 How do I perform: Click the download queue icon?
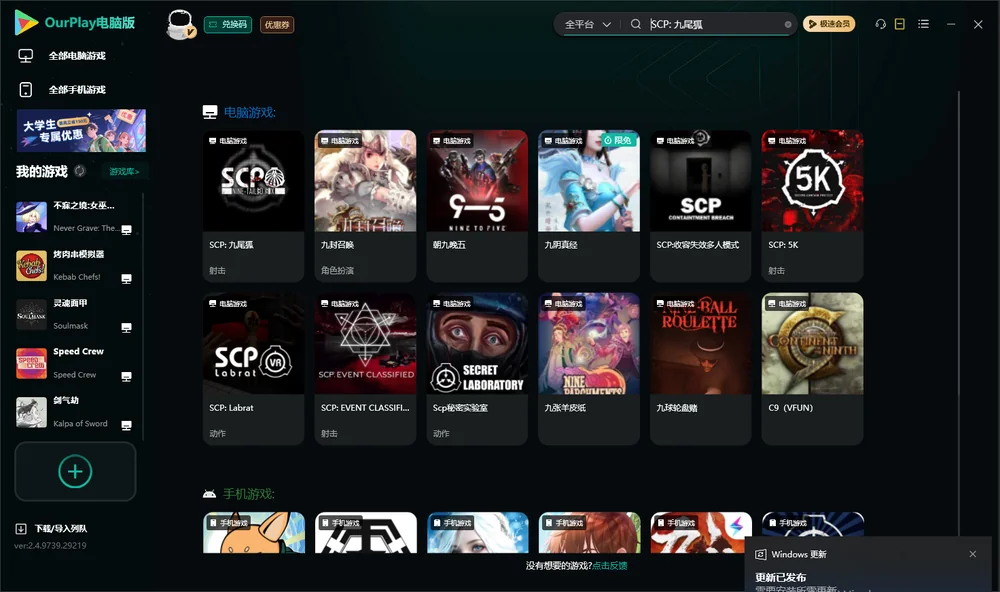tap(21, 529)
